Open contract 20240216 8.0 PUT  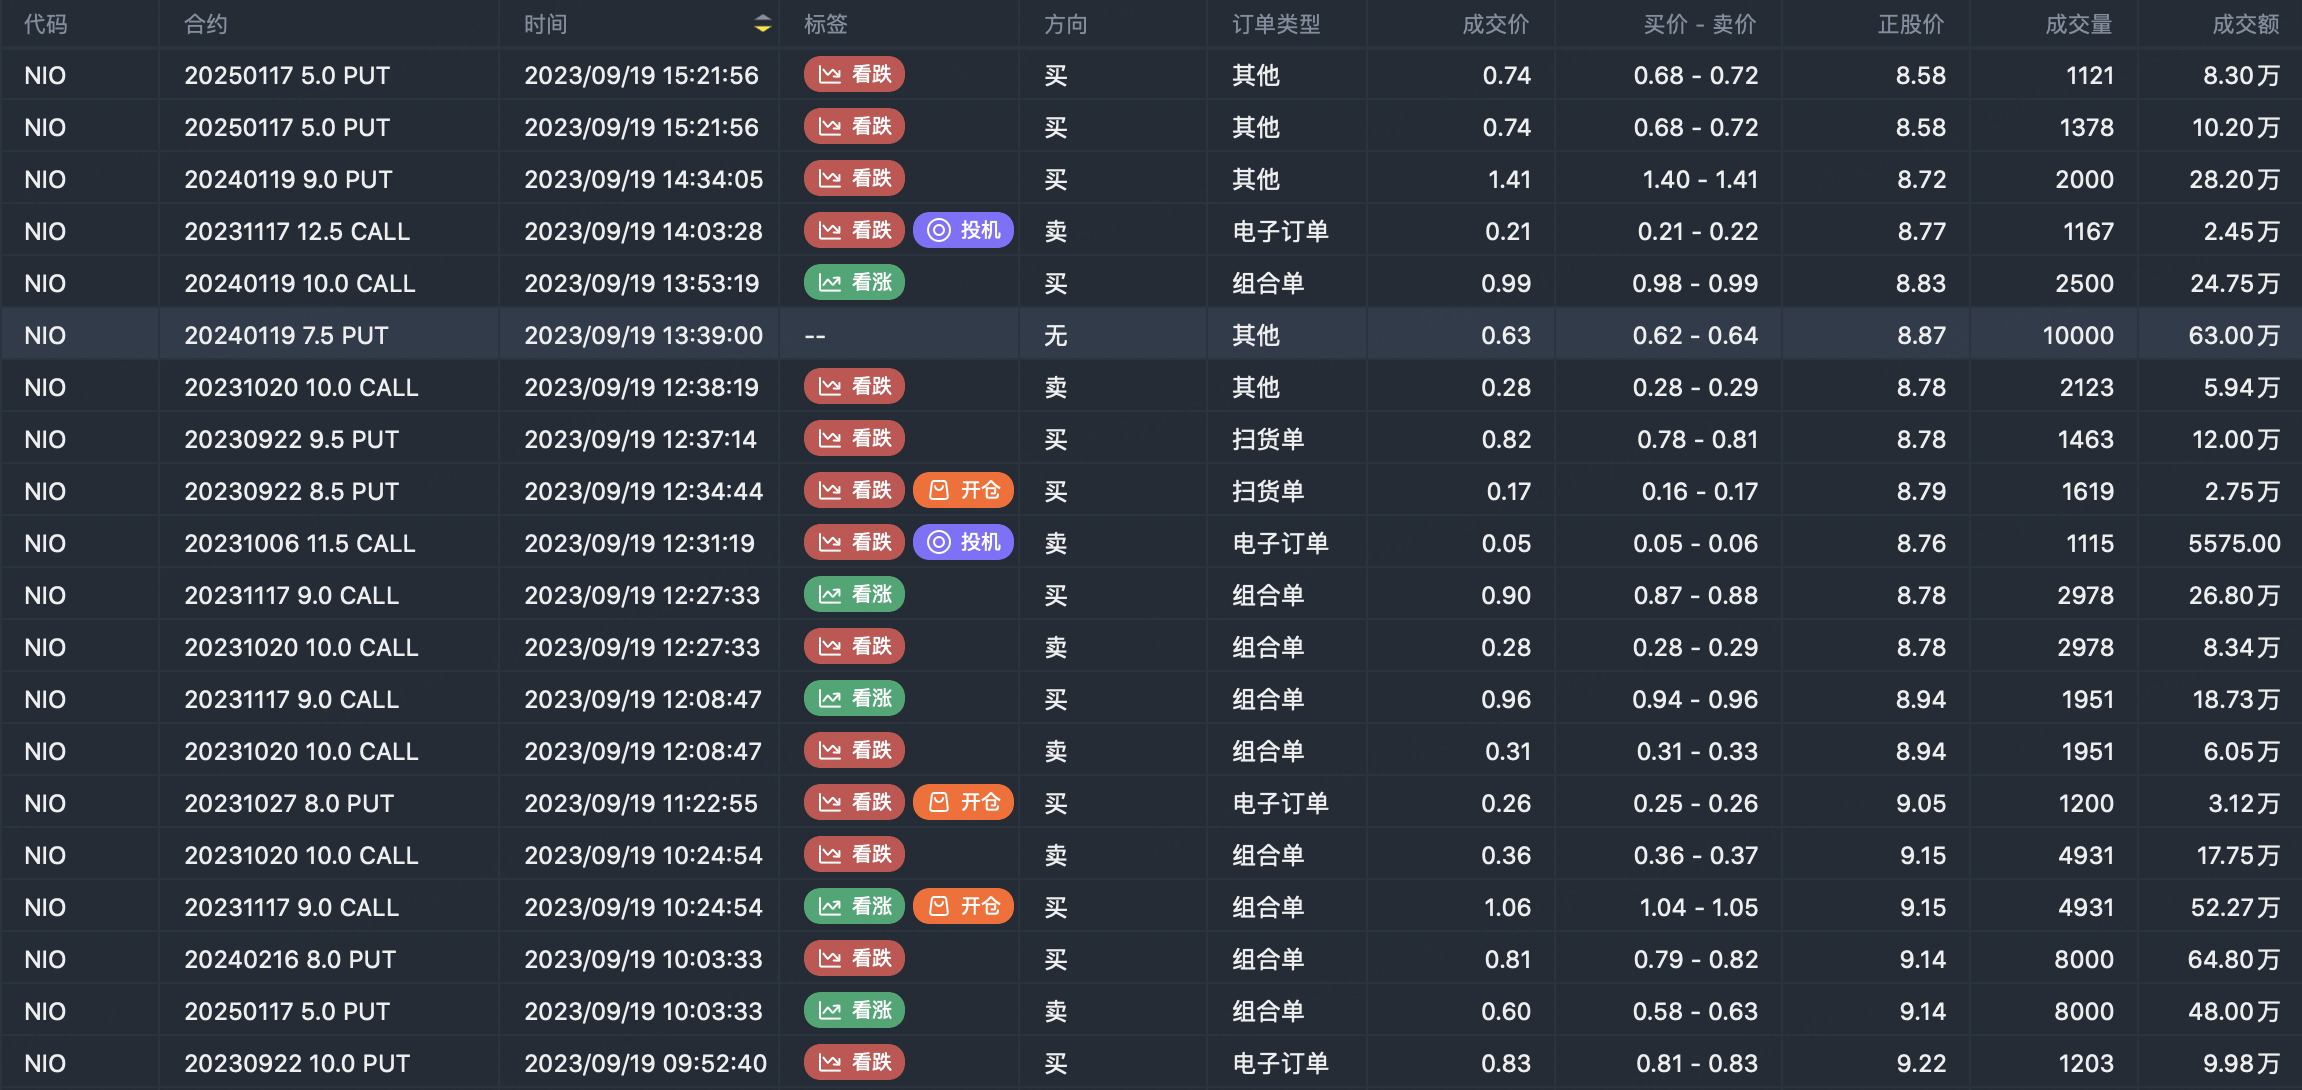click(290, 959)
